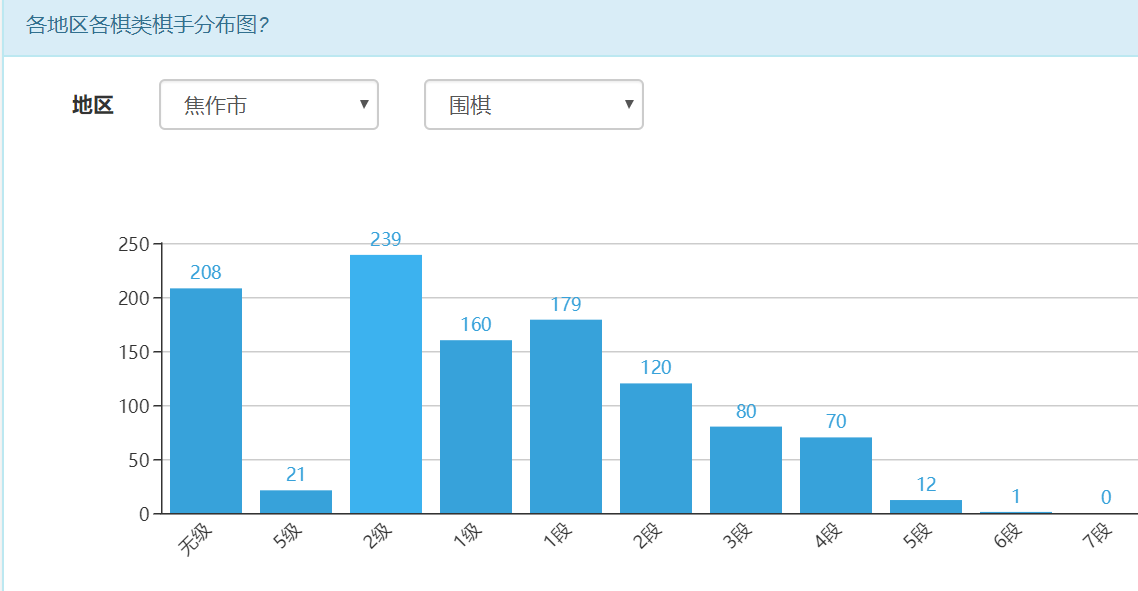This screenshot has width=1138, height=591.
Task: Click the 179 label above 1段
Action: click(566, 305)
